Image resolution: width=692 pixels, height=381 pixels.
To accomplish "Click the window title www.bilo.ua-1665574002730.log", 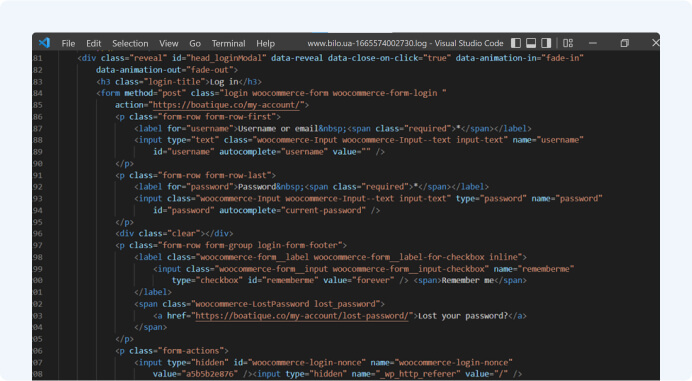I will [367, 43].
